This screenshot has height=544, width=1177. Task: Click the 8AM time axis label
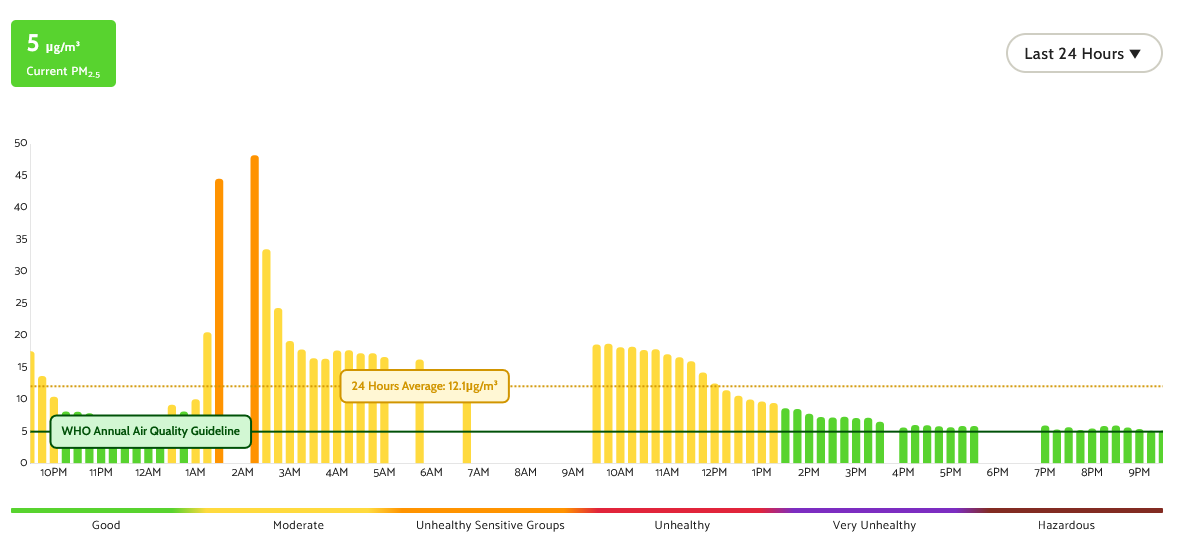[525, 472]
